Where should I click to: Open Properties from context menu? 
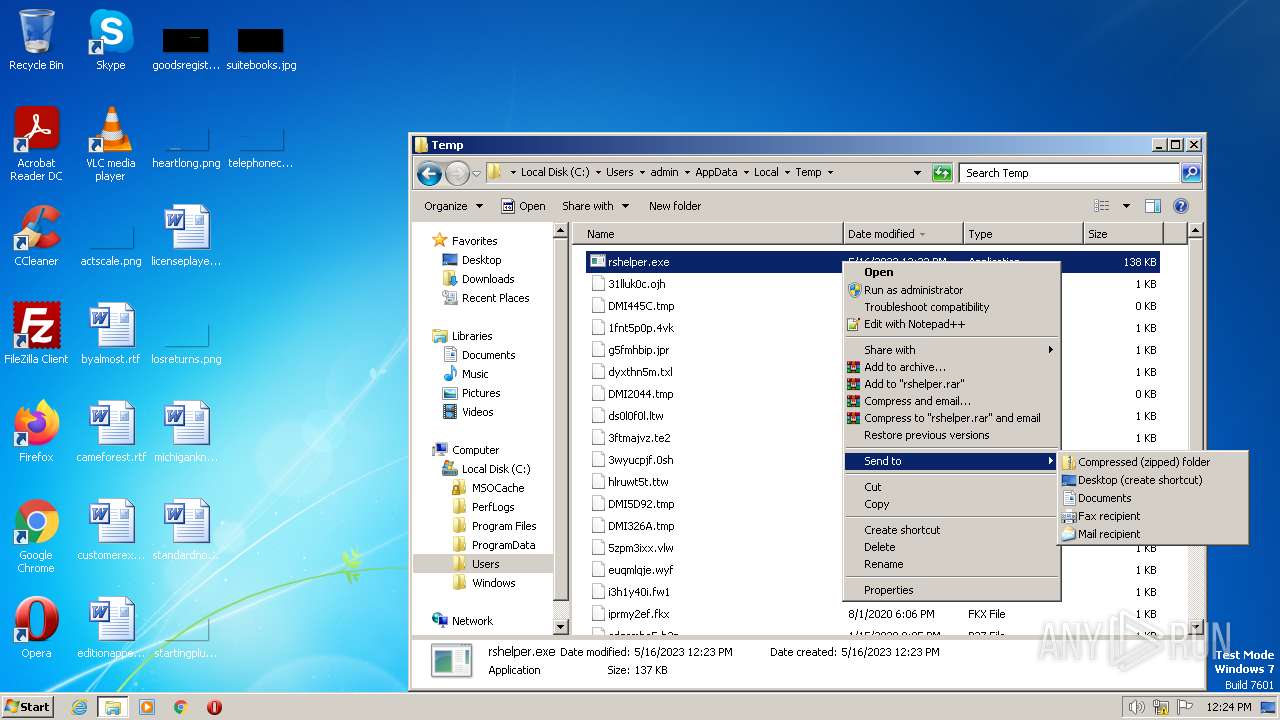(x=951, y=590)
